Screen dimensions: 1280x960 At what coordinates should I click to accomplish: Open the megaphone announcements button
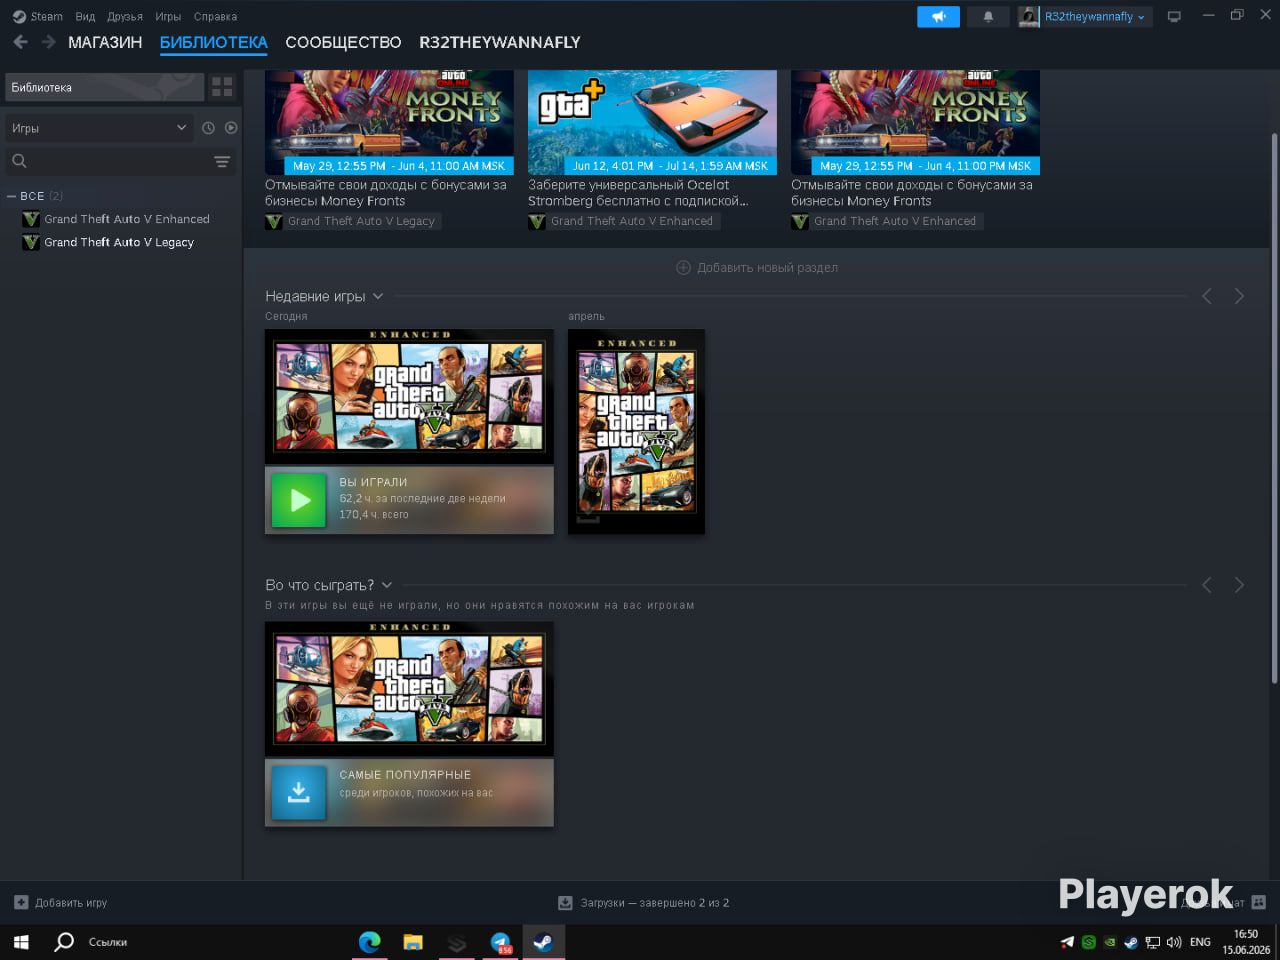pyautogui.click(x=938, y=17)
